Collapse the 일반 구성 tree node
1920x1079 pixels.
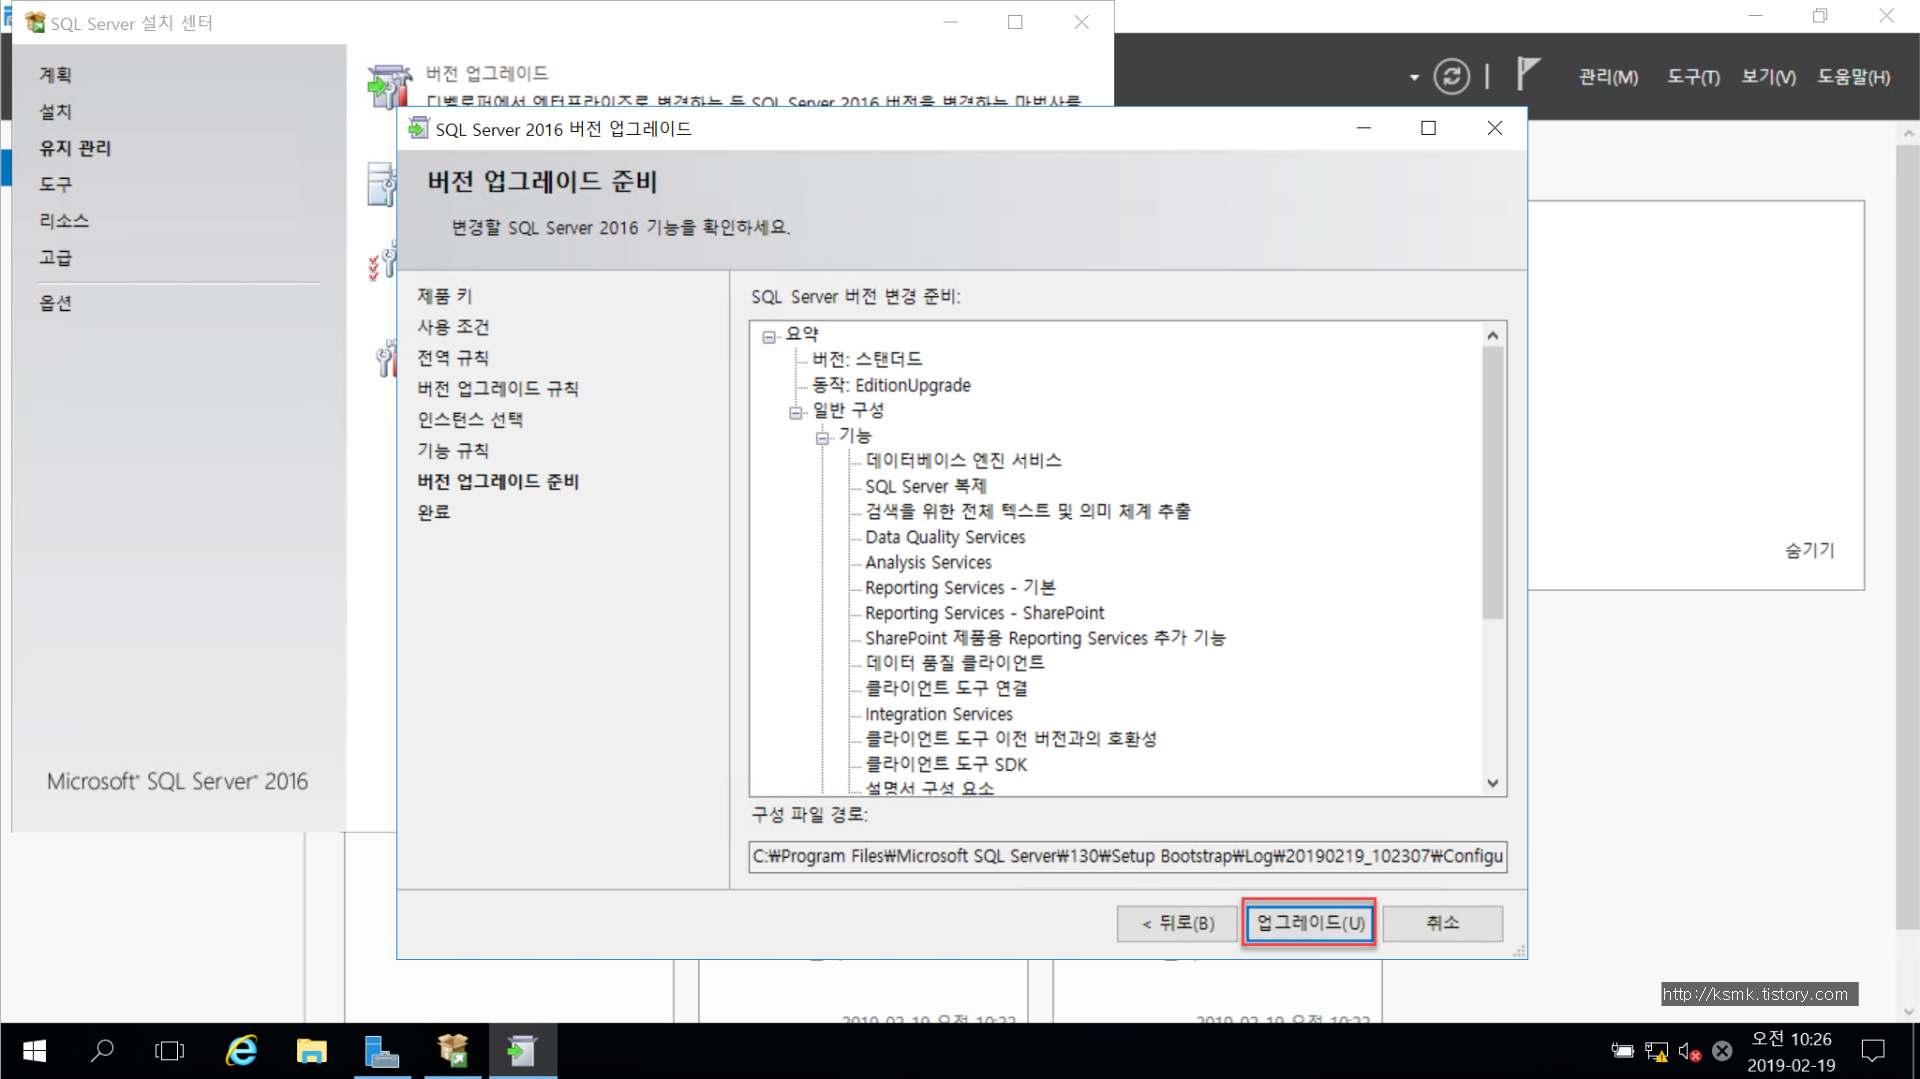tap(796, 412)
